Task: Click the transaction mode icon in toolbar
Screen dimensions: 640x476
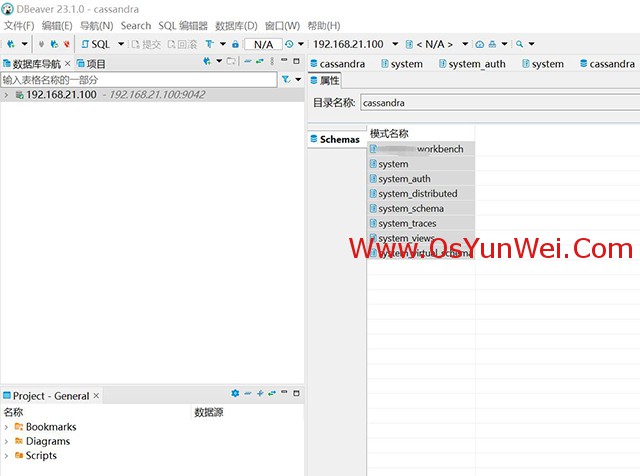Action: 209,44
